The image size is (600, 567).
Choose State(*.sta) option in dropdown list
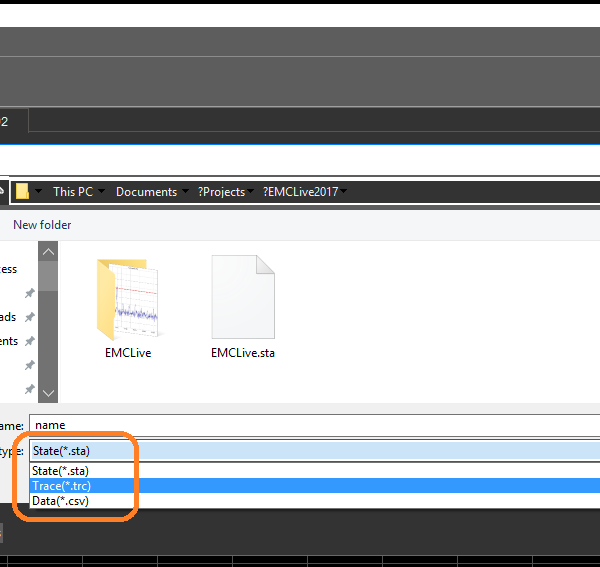click(x=60, y=471)
